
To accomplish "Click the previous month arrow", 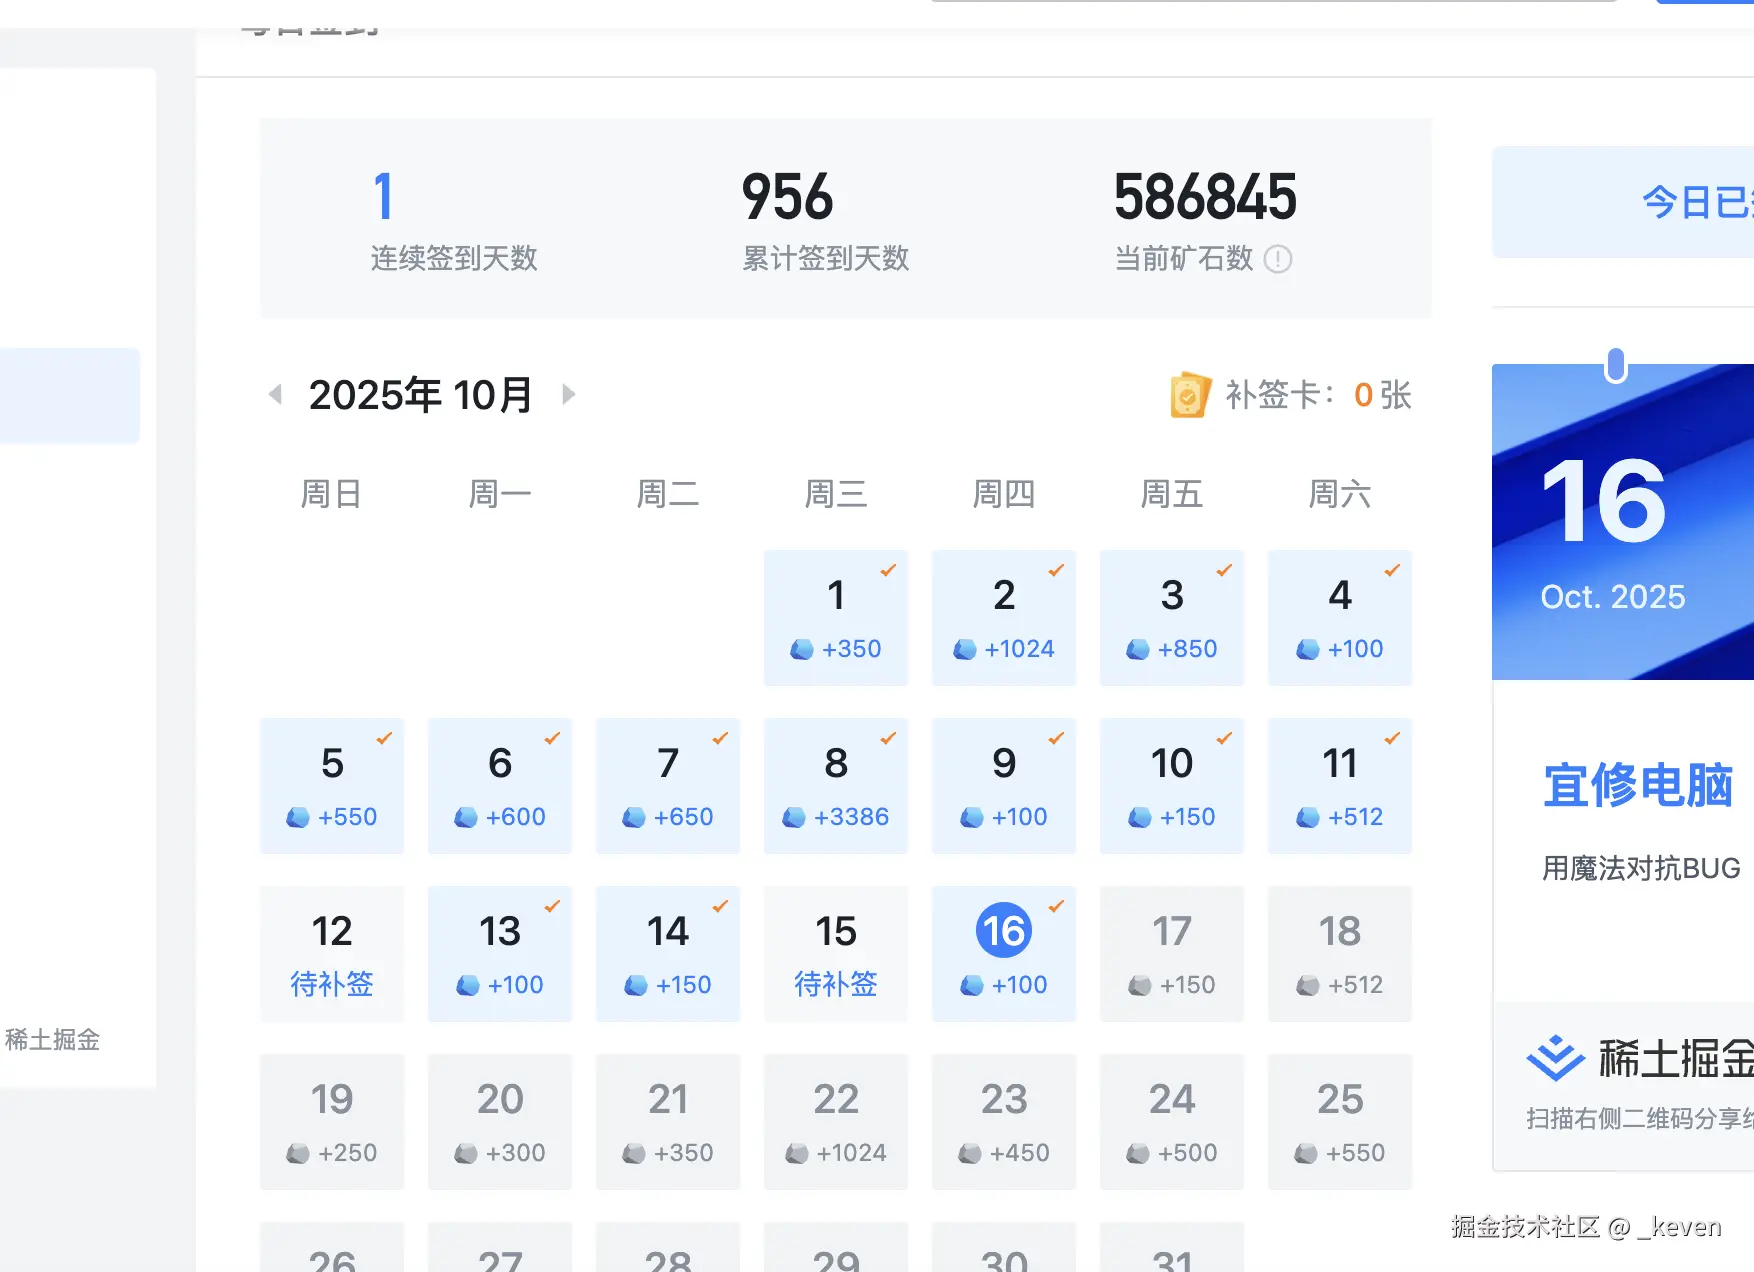I will pyautogui.click(x=275, y=394).
